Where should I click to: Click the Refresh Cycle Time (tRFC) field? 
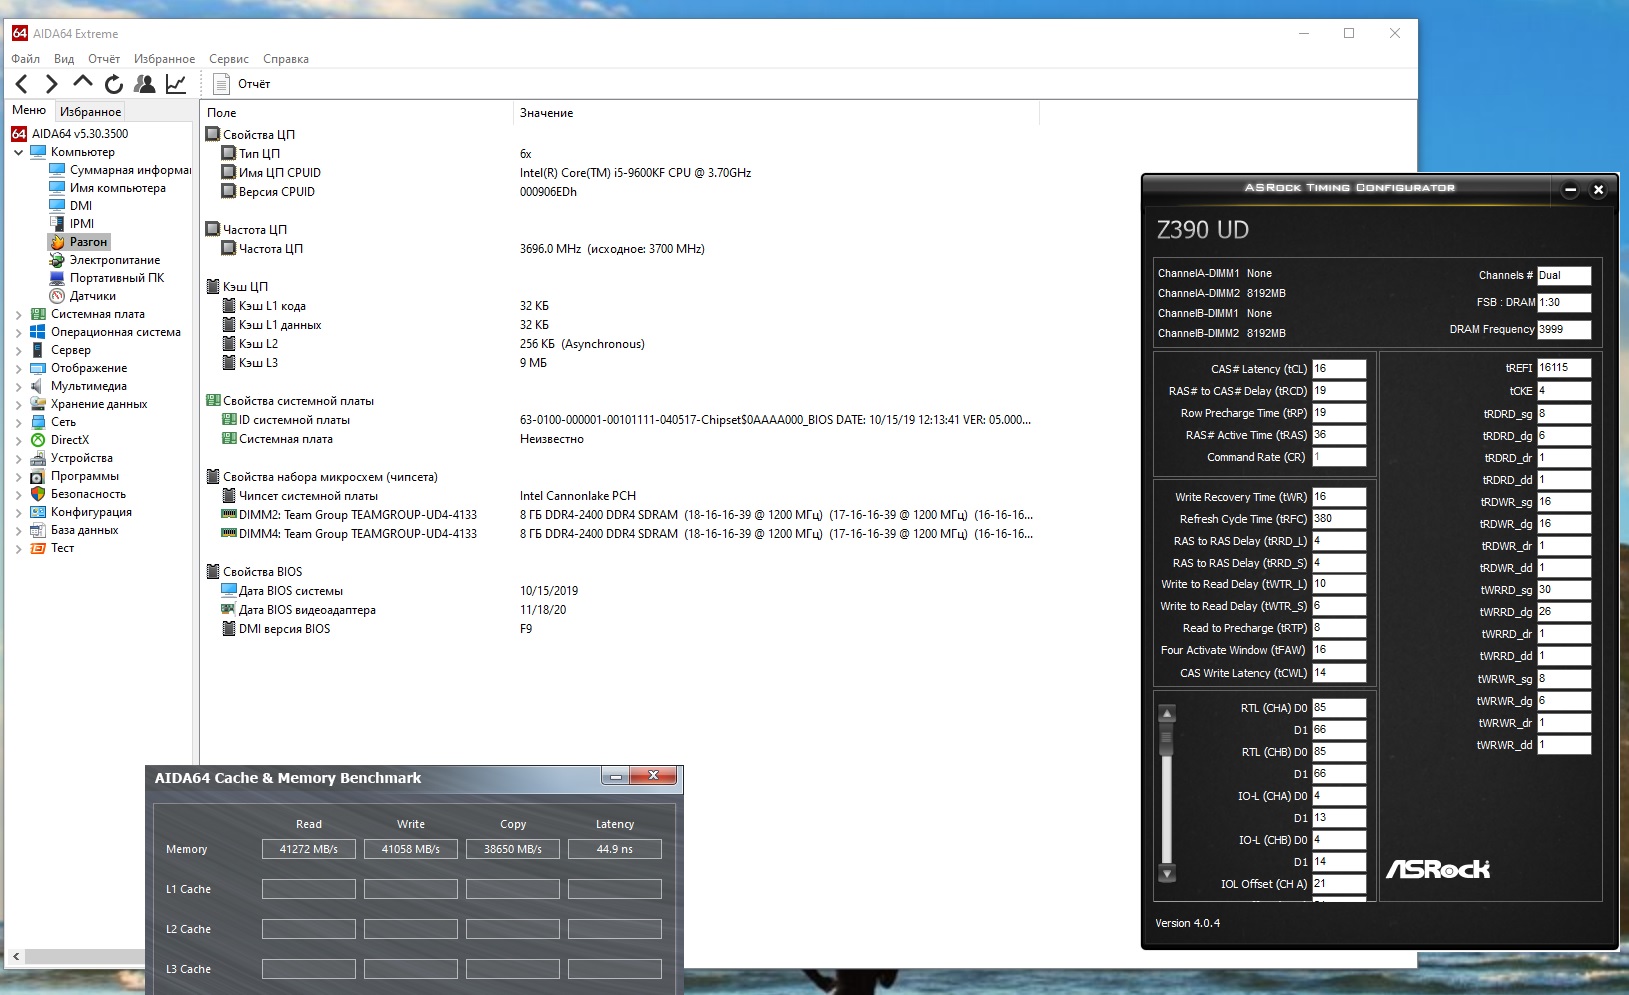pos(1339,519)
